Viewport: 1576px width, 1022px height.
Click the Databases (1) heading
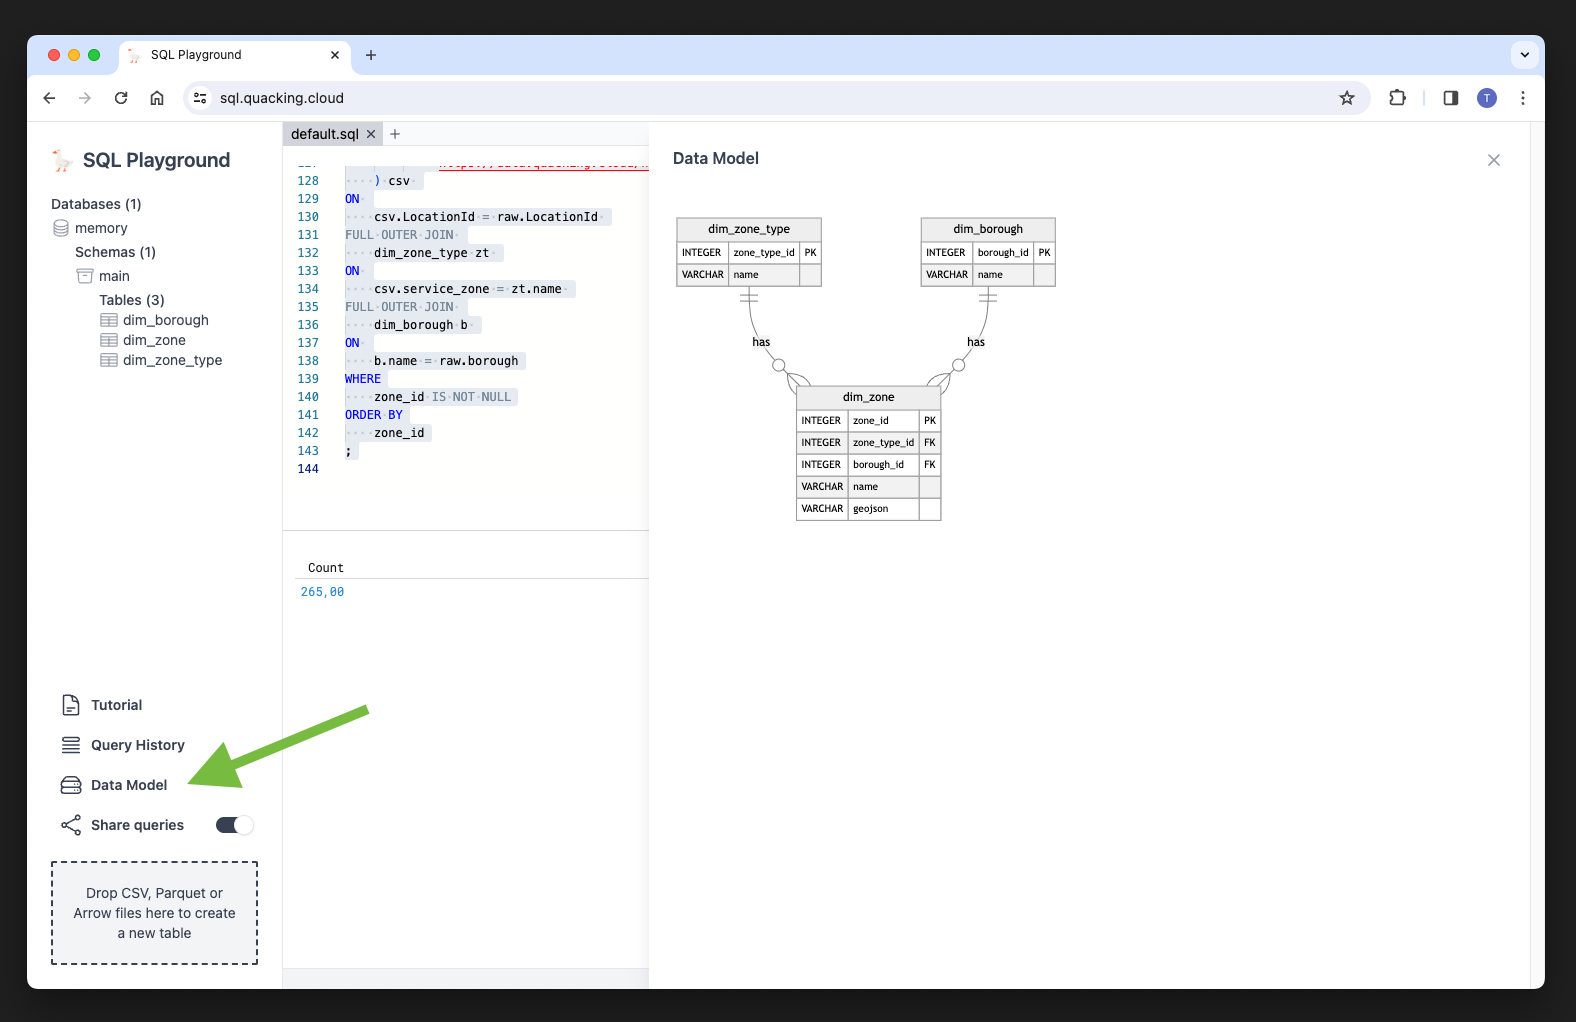(96, 204)
